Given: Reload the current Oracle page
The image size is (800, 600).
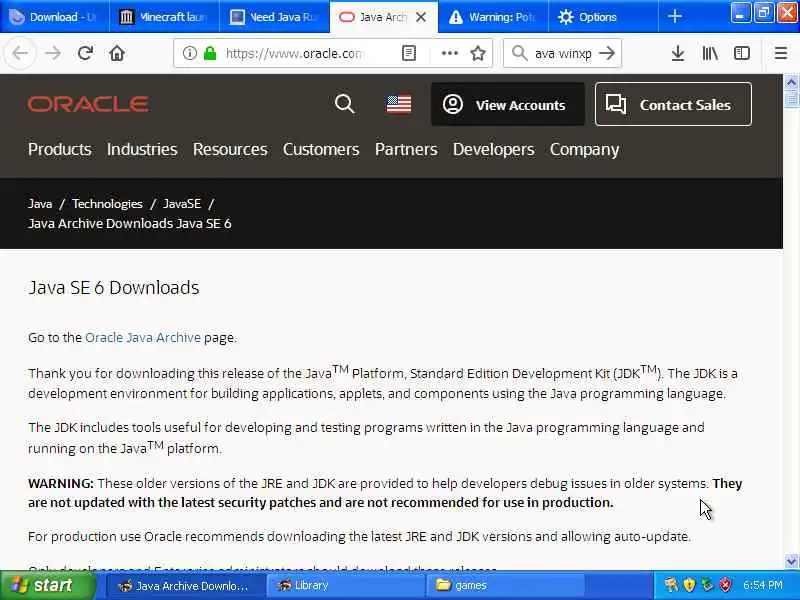Looking at the screenshot, I should coord(85,53).
